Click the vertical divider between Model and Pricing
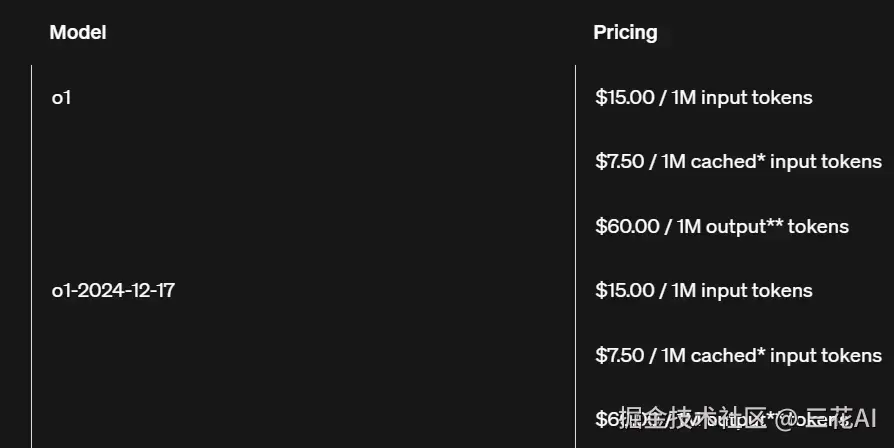 point(575,256)
